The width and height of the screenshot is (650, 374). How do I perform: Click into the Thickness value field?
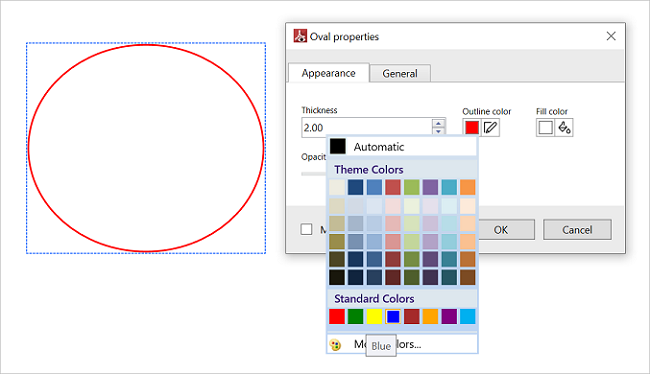367,127
